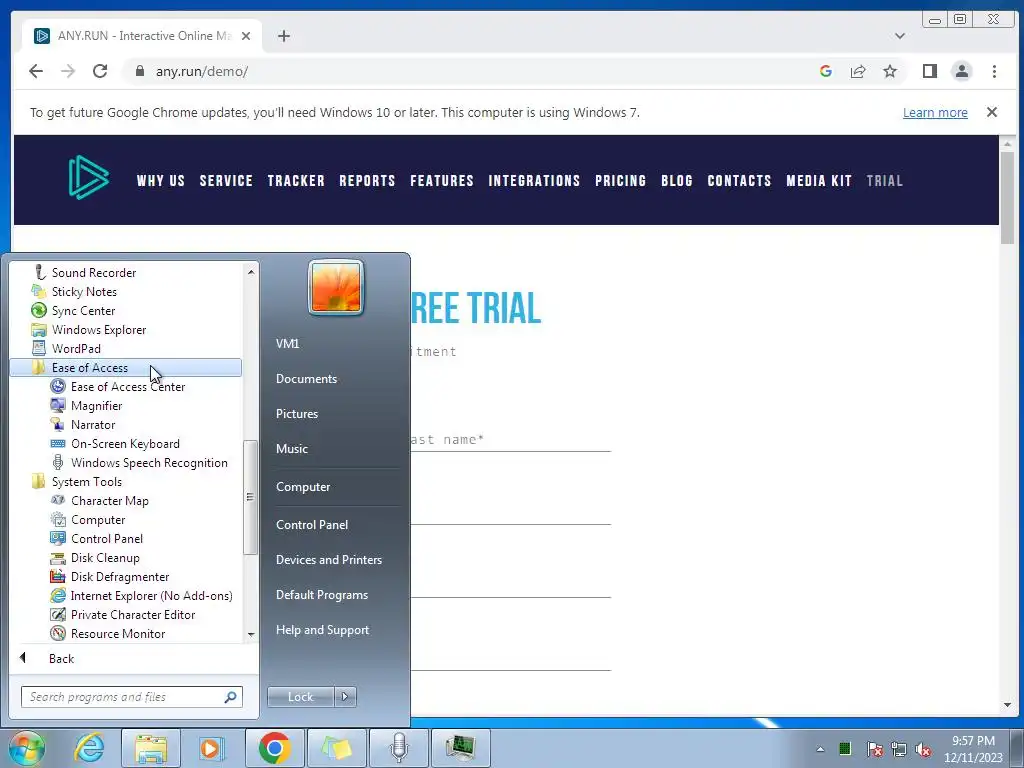
Task: Open a new Chrome tab
Action: [283, 36]
